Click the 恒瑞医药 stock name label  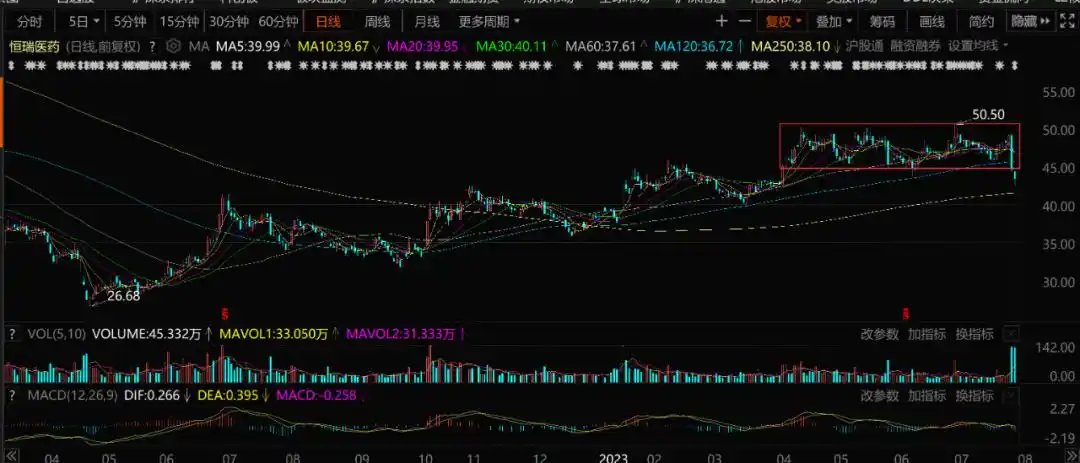34,48
